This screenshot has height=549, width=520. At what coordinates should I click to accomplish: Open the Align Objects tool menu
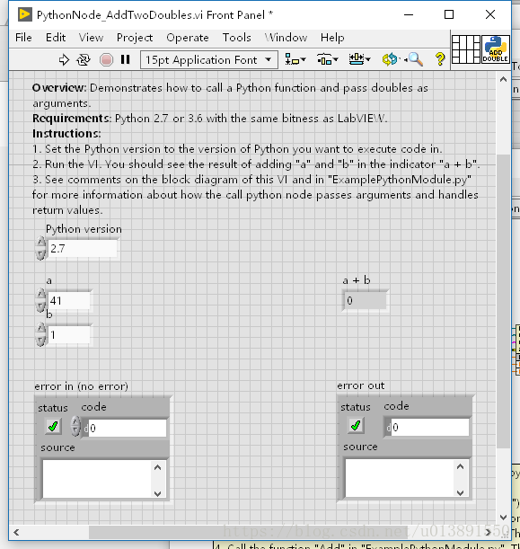click(x=295, y=60)
